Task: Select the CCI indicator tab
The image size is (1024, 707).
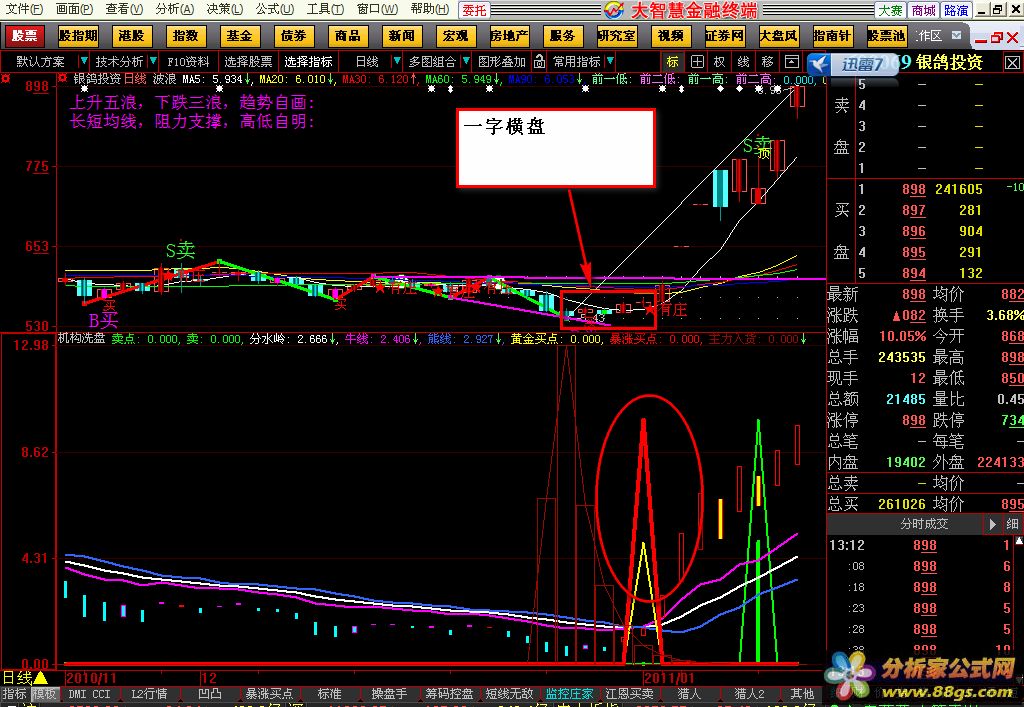Action: [x=101, y=693]
